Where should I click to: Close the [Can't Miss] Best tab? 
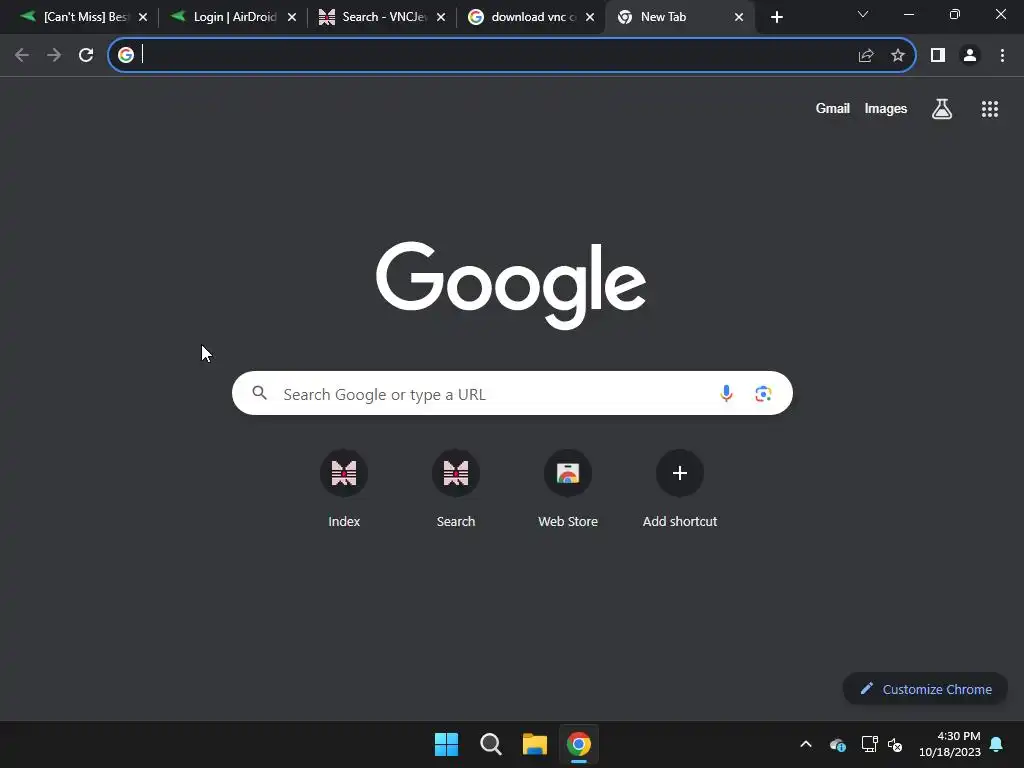click(x=143, y=18)
